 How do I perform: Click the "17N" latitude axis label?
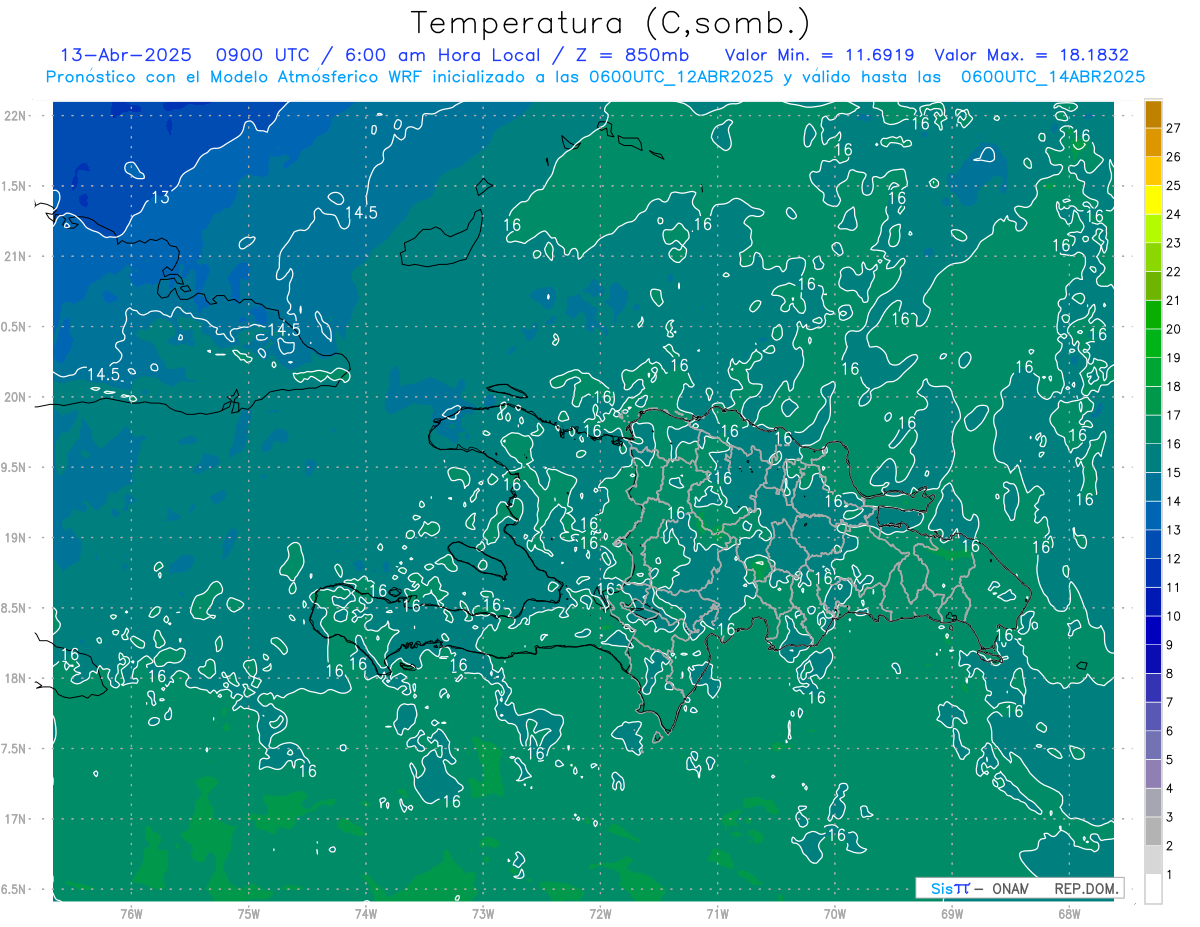pos(14,819)
